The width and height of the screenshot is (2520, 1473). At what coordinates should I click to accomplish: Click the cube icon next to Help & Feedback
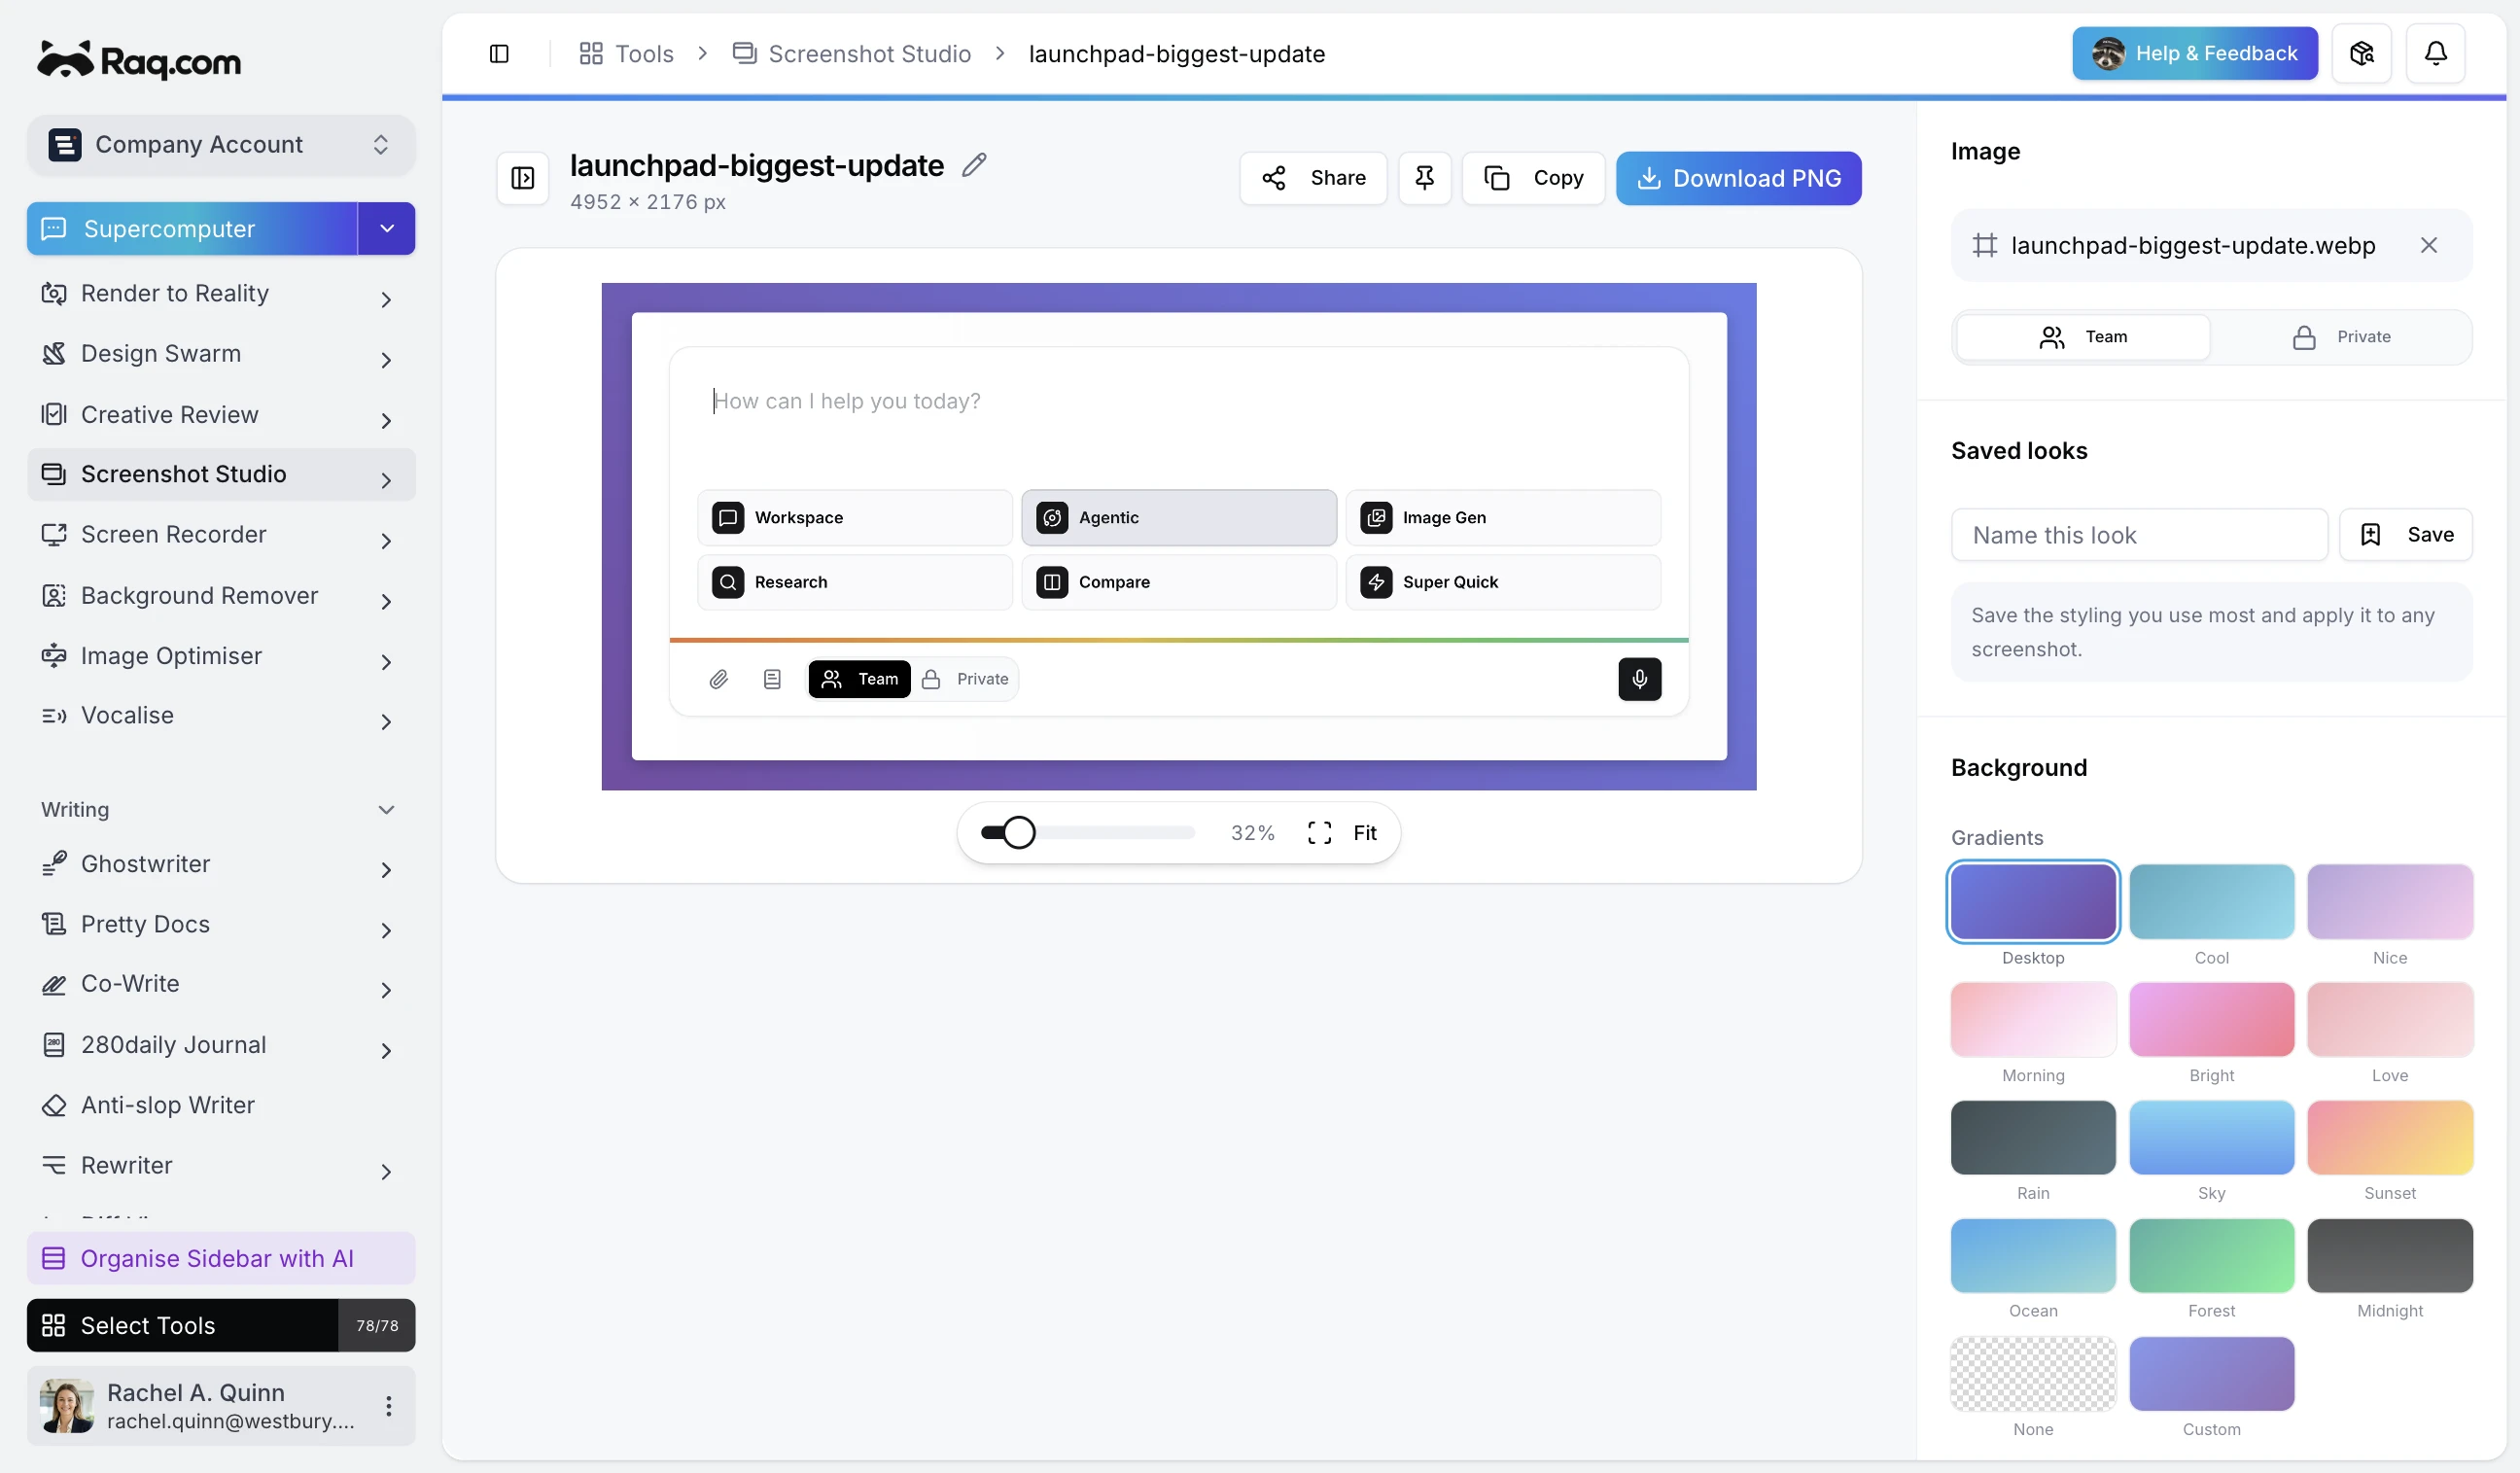click(x=2361, y=53)
